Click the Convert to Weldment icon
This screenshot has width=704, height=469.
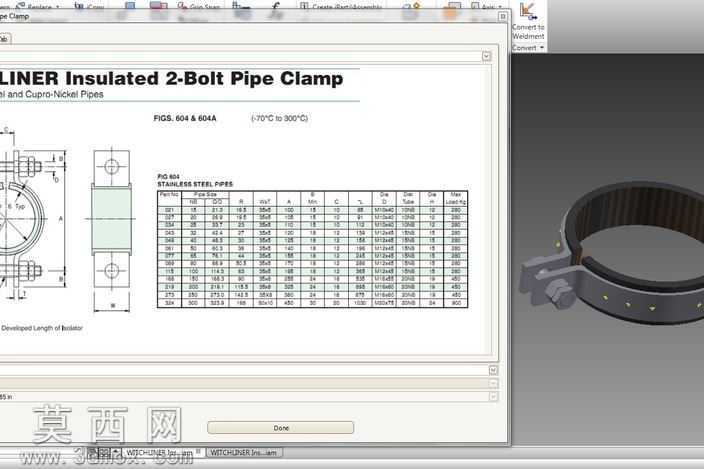pos(528,12)
